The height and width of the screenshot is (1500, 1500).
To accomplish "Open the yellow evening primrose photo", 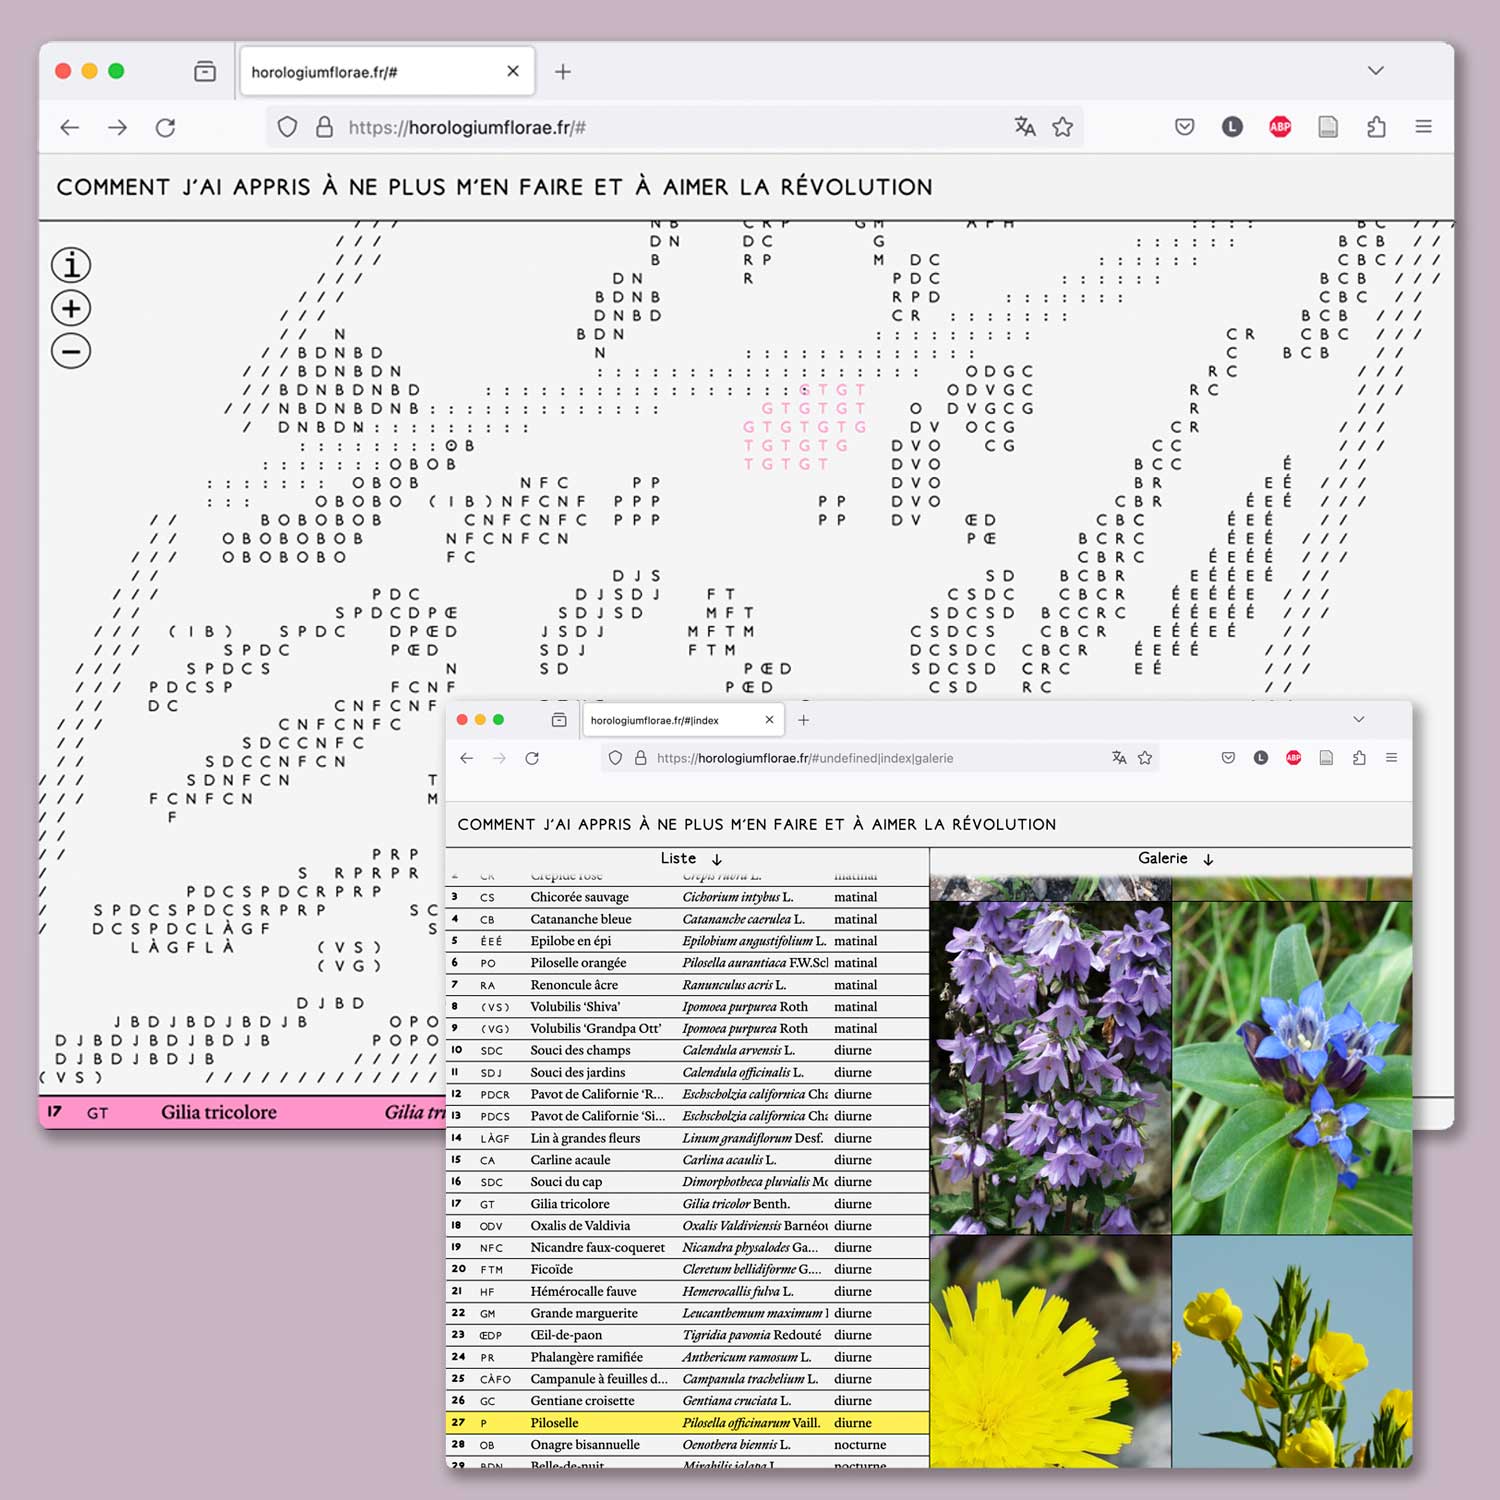I will [1292, 1352].
